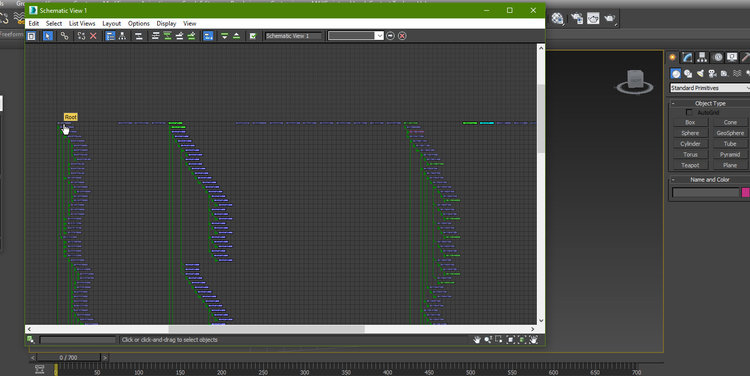Click the Torus primitive button
The height and width of the screenshot is (376, 750).
click(x=690, y=155)
